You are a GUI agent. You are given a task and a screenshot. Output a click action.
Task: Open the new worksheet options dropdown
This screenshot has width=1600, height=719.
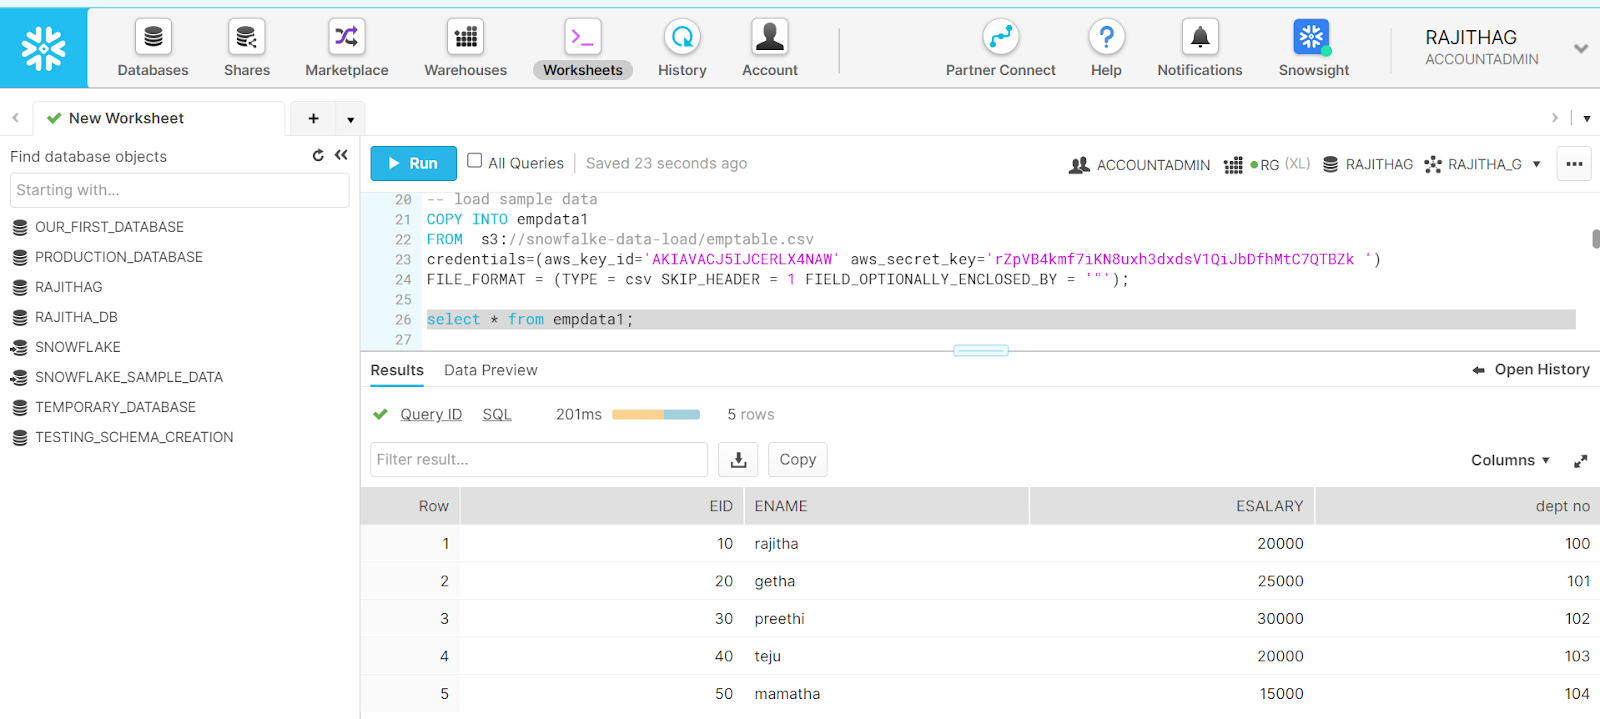click(x=350, y=119)
